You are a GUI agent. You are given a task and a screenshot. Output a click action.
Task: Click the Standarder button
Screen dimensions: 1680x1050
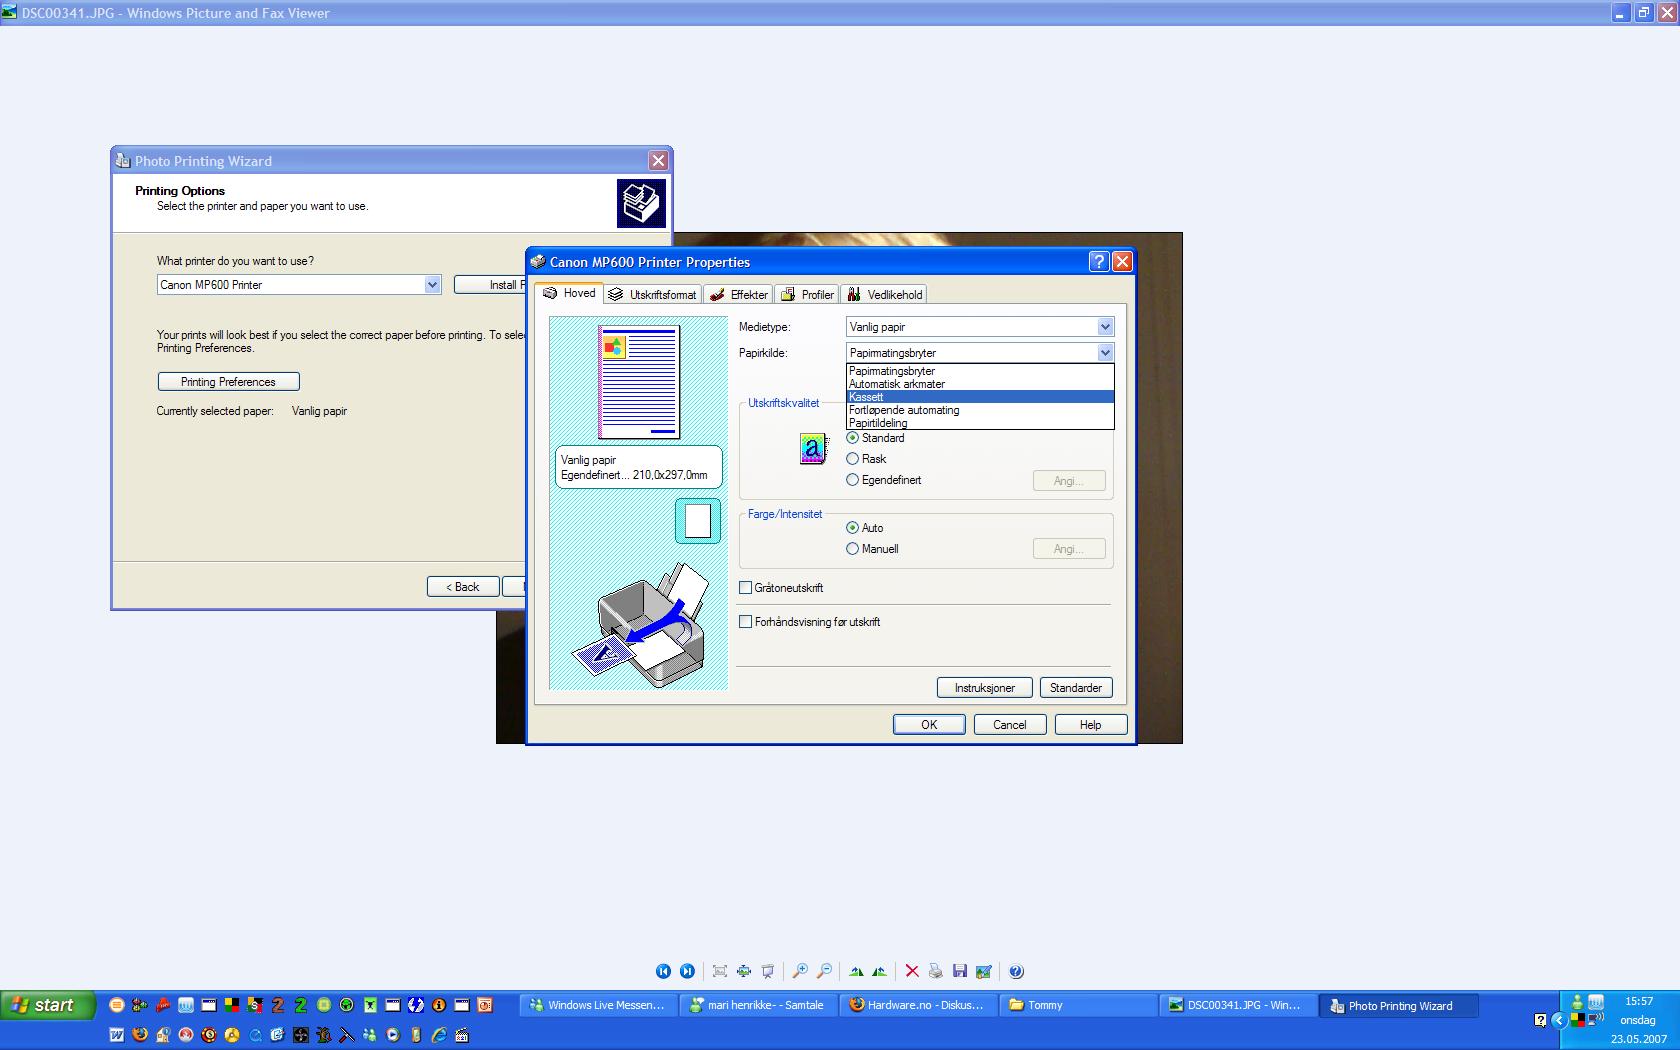point(1076,688)
